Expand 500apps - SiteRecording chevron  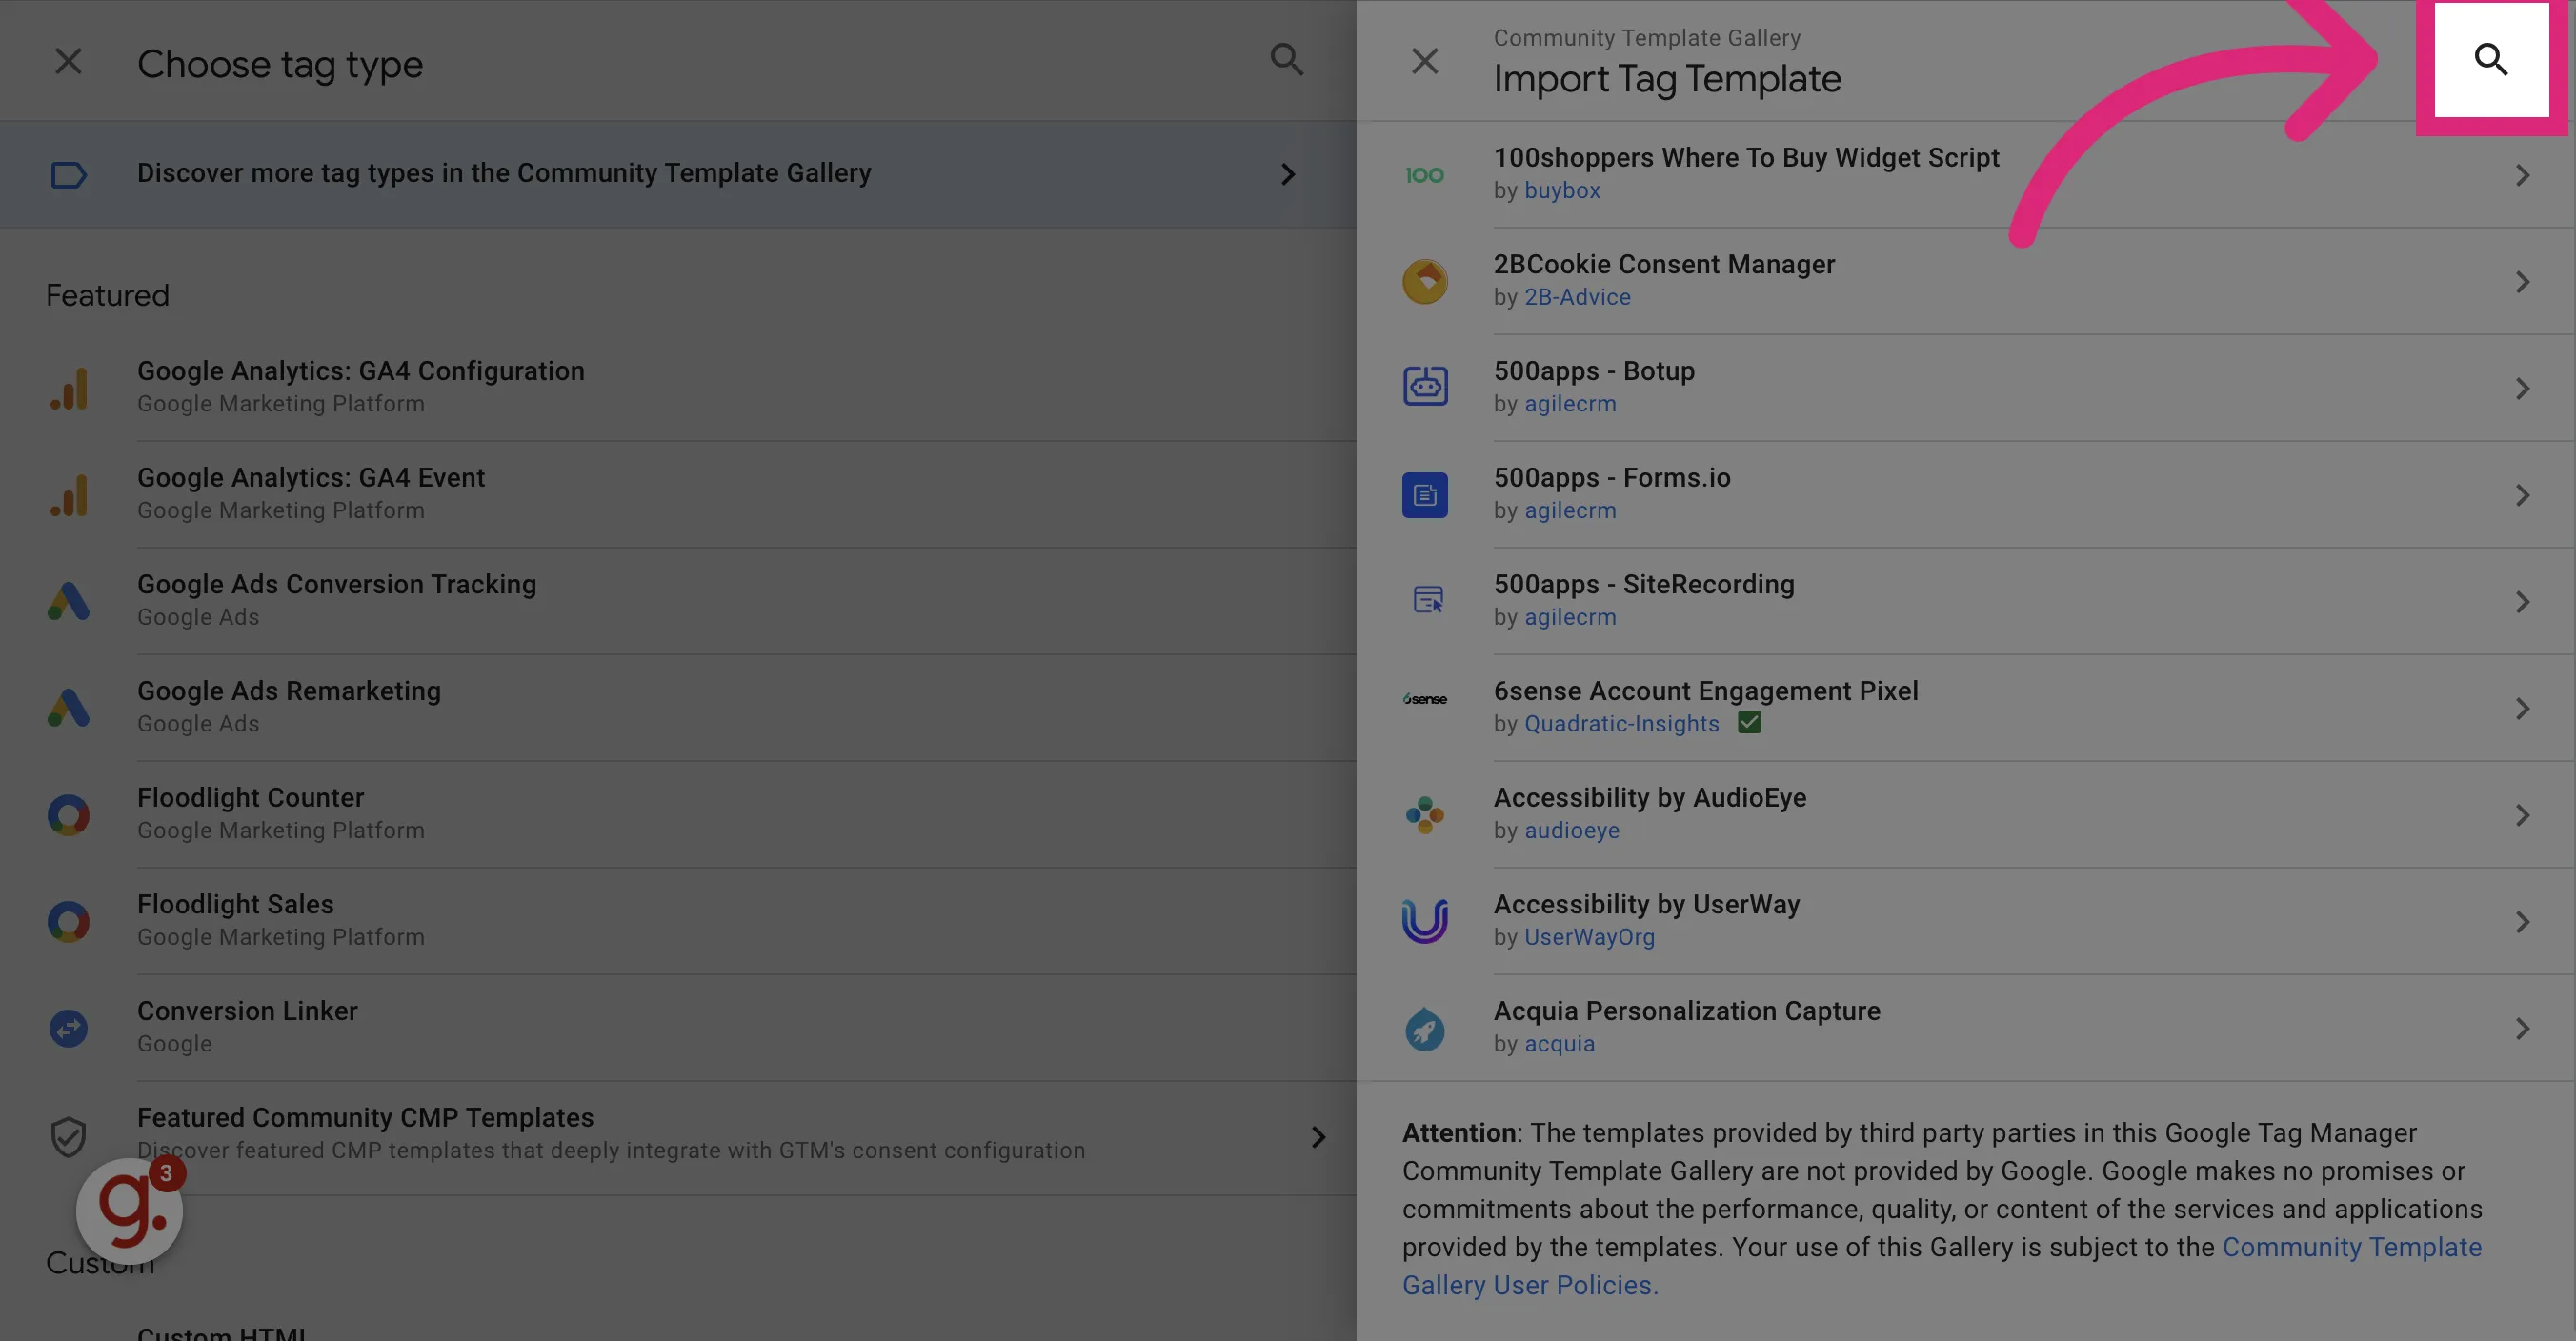(x=2522, y=601)
